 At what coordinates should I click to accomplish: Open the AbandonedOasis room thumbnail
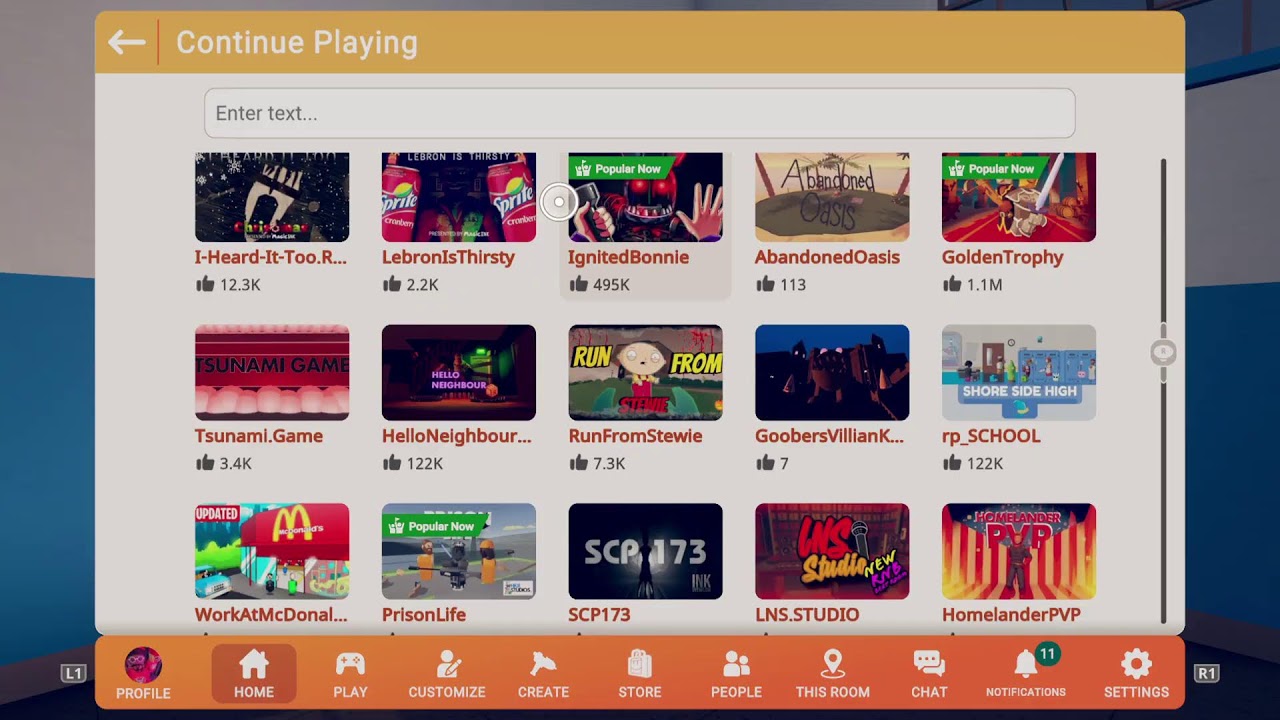[832, 197]
